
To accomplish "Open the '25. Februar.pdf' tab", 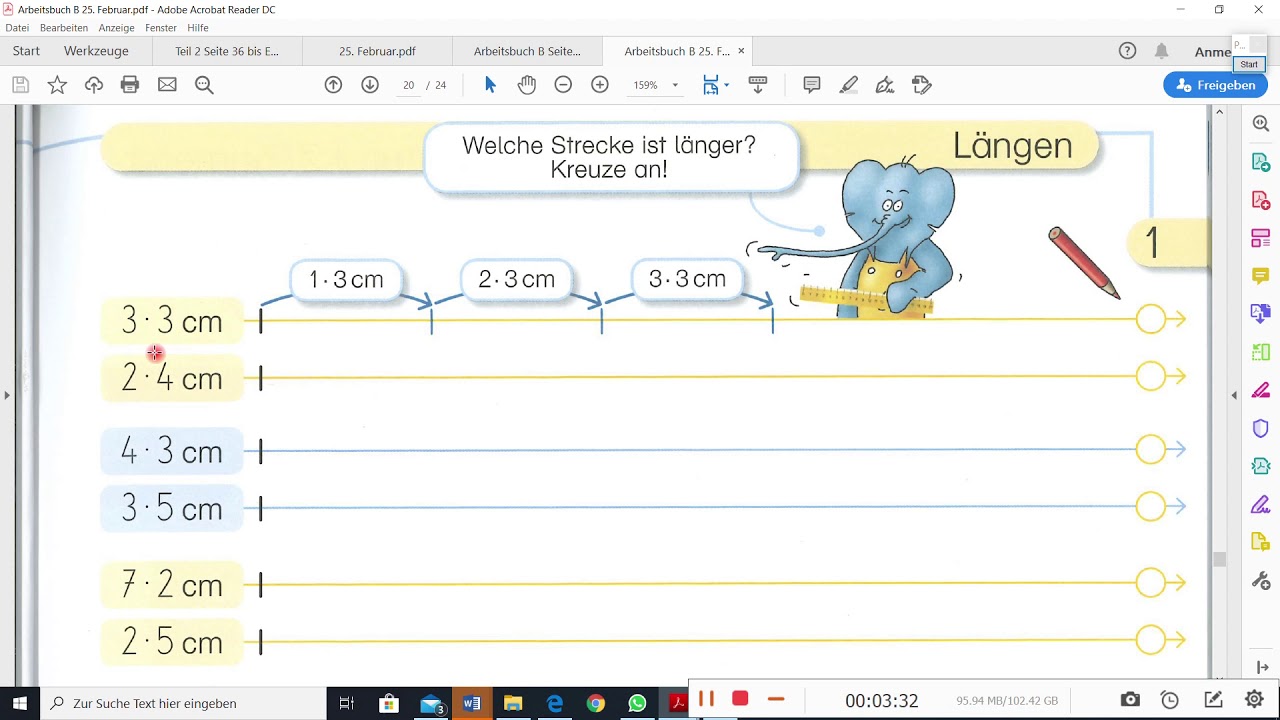I will 377,51.
